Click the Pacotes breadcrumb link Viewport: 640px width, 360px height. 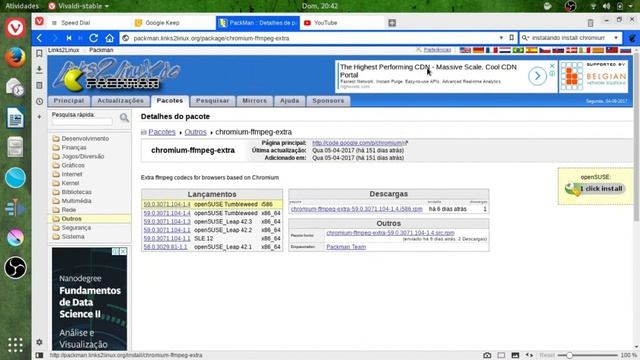pyautogui.click(x=162, y=132)
